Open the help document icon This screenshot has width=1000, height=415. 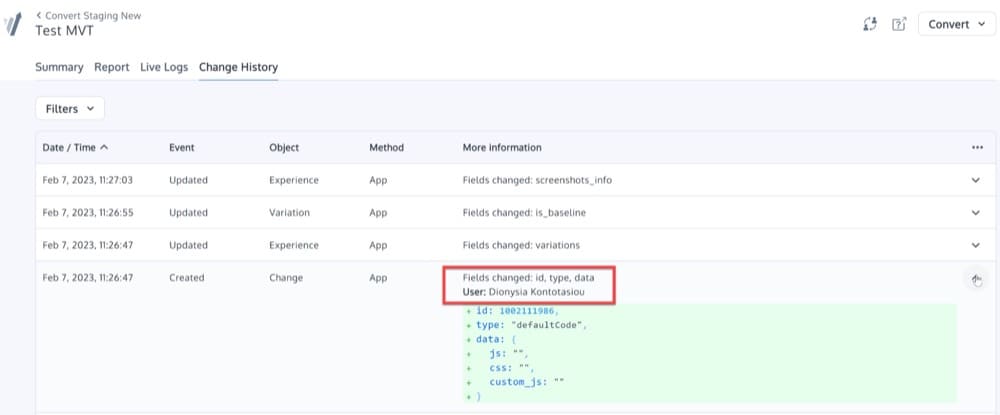coord(899,24)
